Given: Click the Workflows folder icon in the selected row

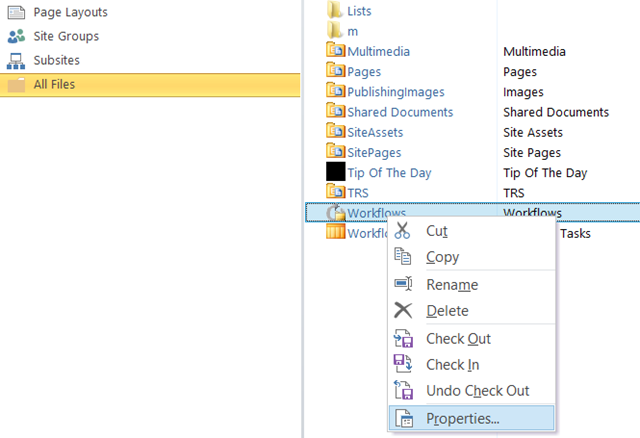Looking at the screenshot, I should pos(336,212).
